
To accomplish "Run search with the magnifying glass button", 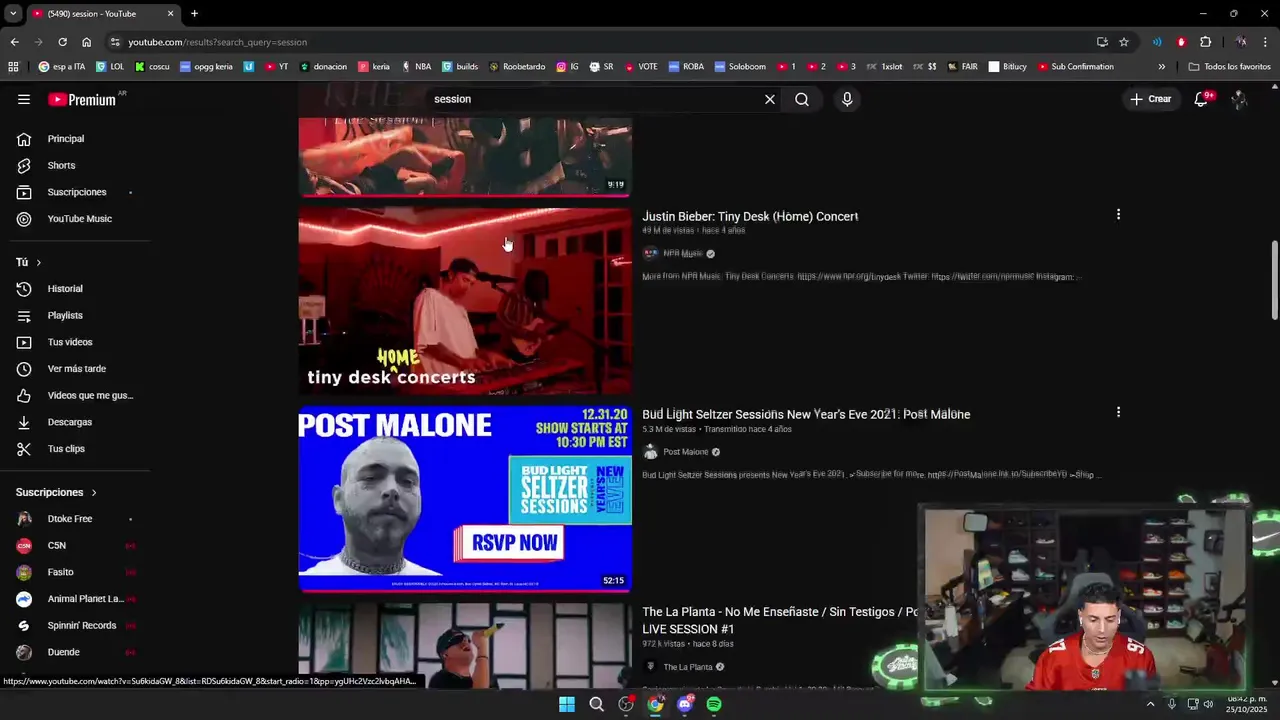I will coord(802,99).
